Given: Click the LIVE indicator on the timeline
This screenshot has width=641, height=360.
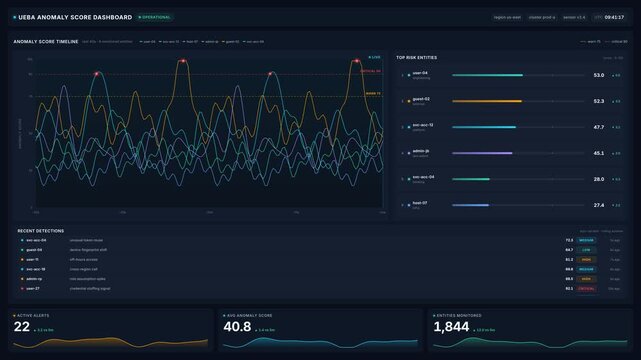Looking at the screenshot, I should click(374, 57).
